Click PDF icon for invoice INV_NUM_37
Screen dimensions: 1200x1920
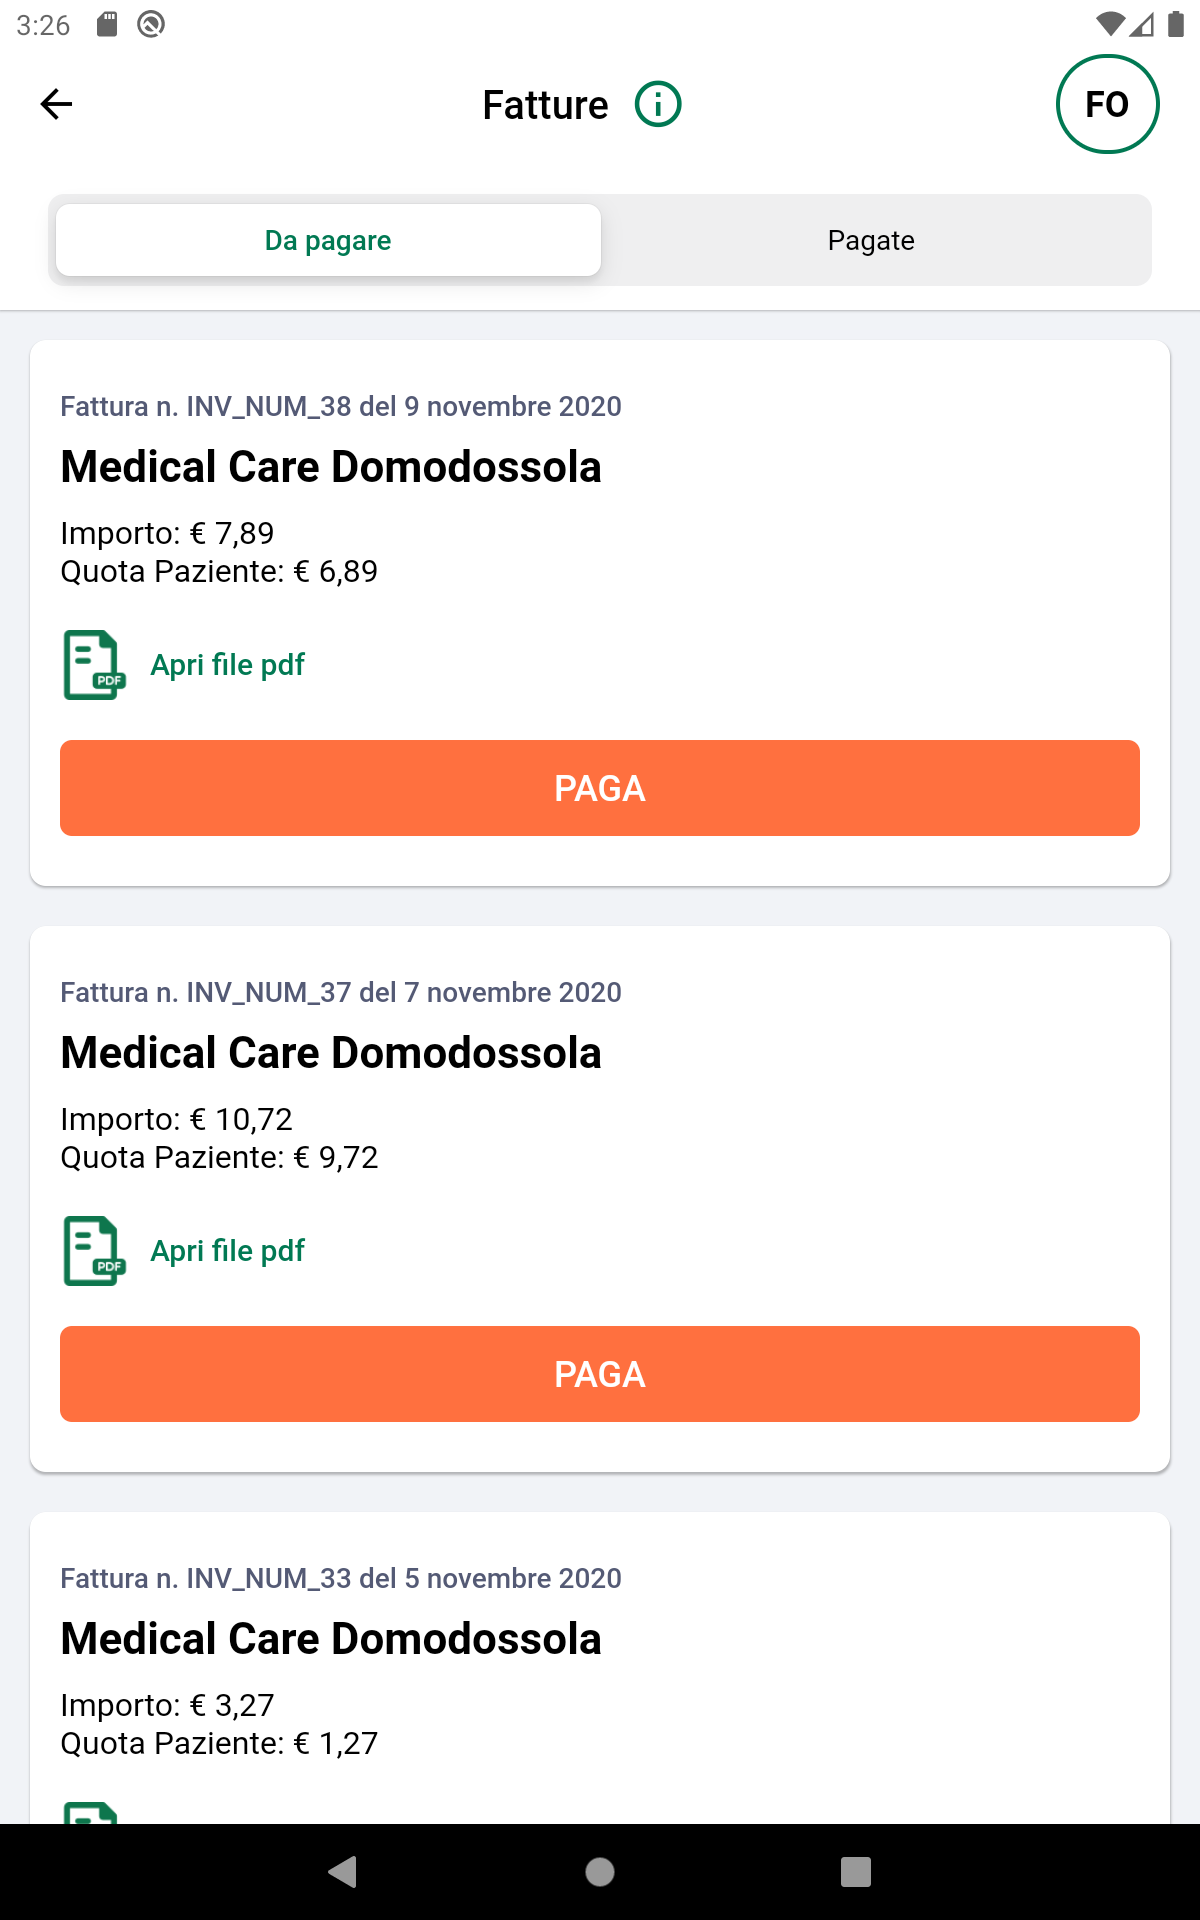pyautogui.click(x=94, y=1251)
